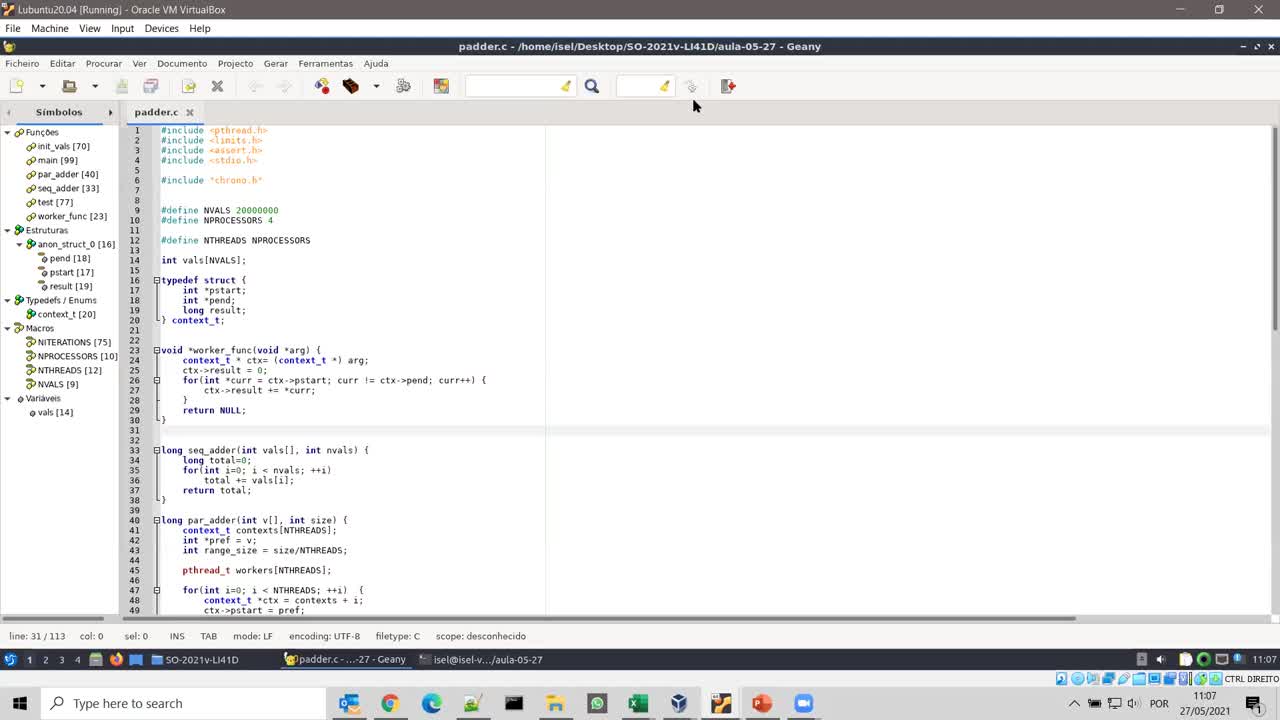The width and height of the screenshot is (1280, 720).
Task: Click the editor vertical scrollbar
Action: click(1274, 230)
